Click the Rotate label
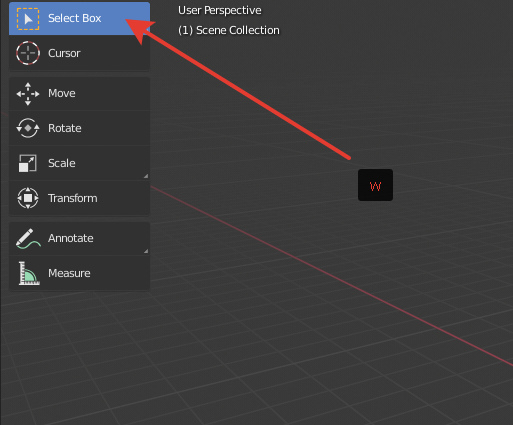 (65, 128)
